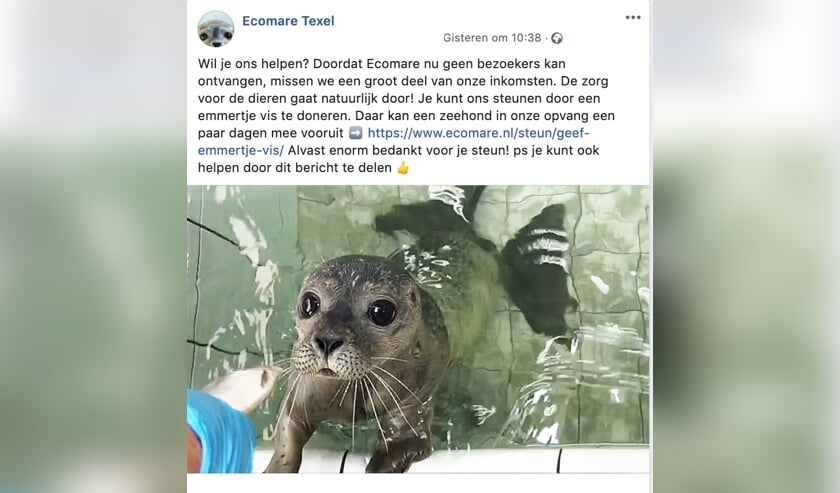Click the globe public privacy icon
The width and height of the screenshot is (840, 493).
pos(557,38)
